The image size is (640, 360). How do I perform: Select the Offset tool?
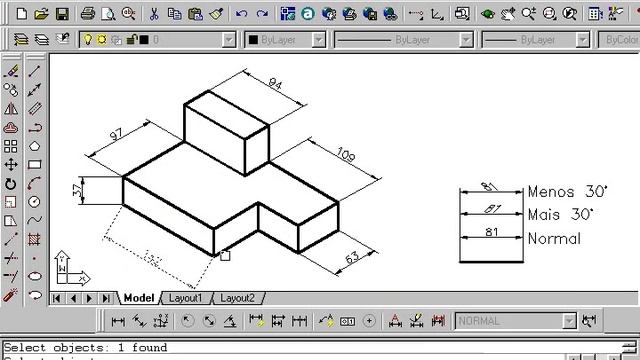(11, 127)
